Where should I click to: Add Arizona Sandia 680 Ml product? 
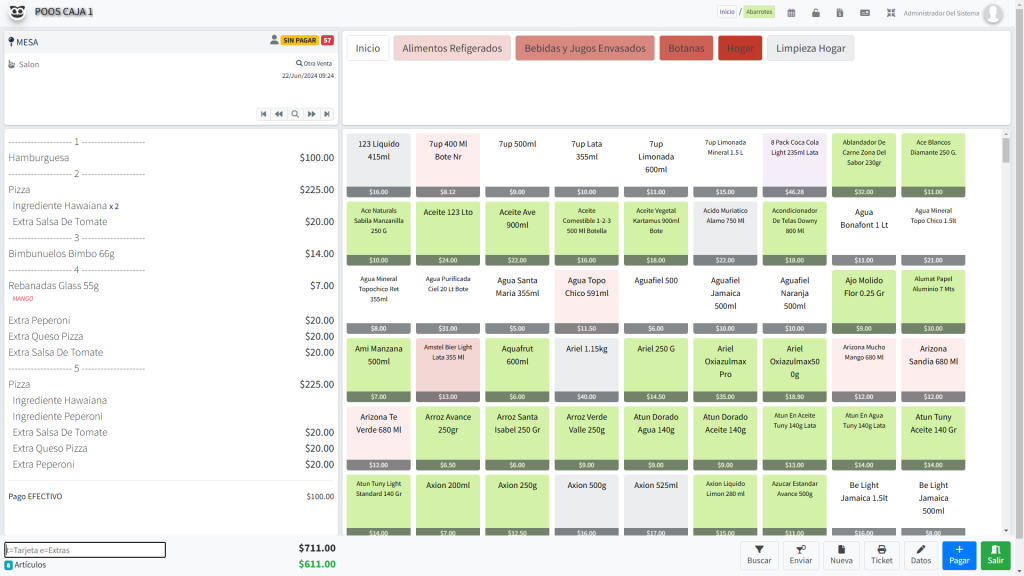pos(933,370)
